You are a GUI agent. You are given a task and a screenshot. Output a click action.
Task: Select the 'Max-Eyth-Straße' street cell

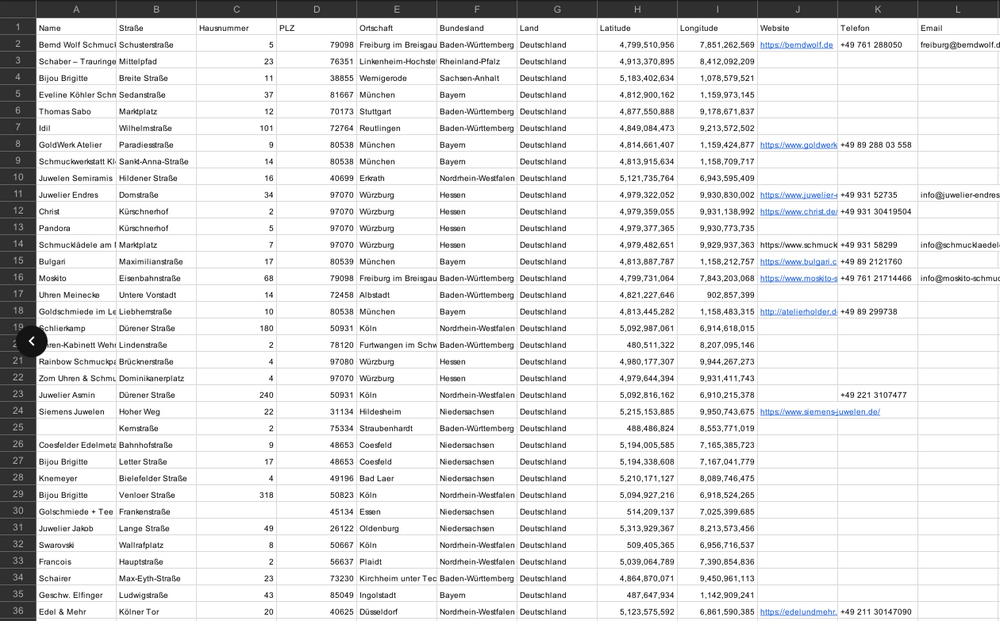[x=156, y=578]
